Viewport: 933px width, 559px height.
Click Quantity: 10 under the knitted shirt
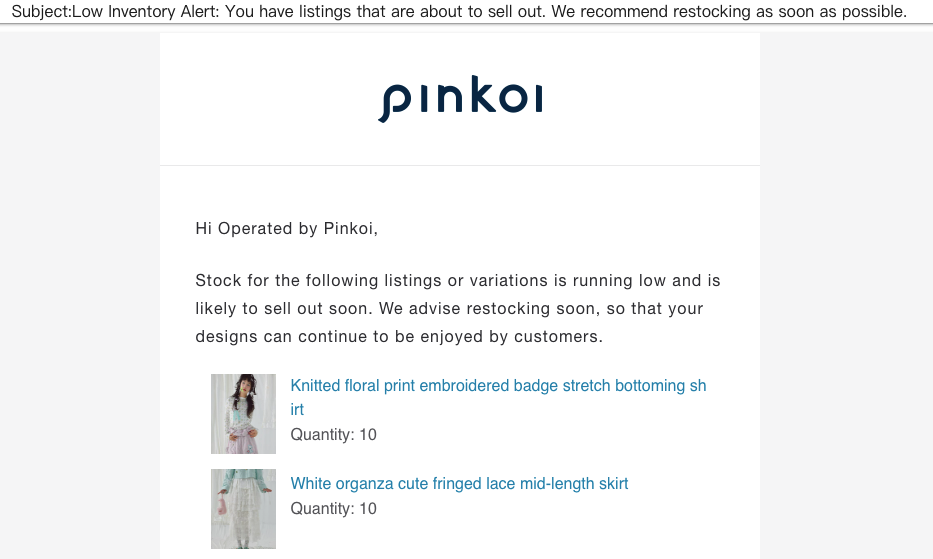tap(333, 435)
